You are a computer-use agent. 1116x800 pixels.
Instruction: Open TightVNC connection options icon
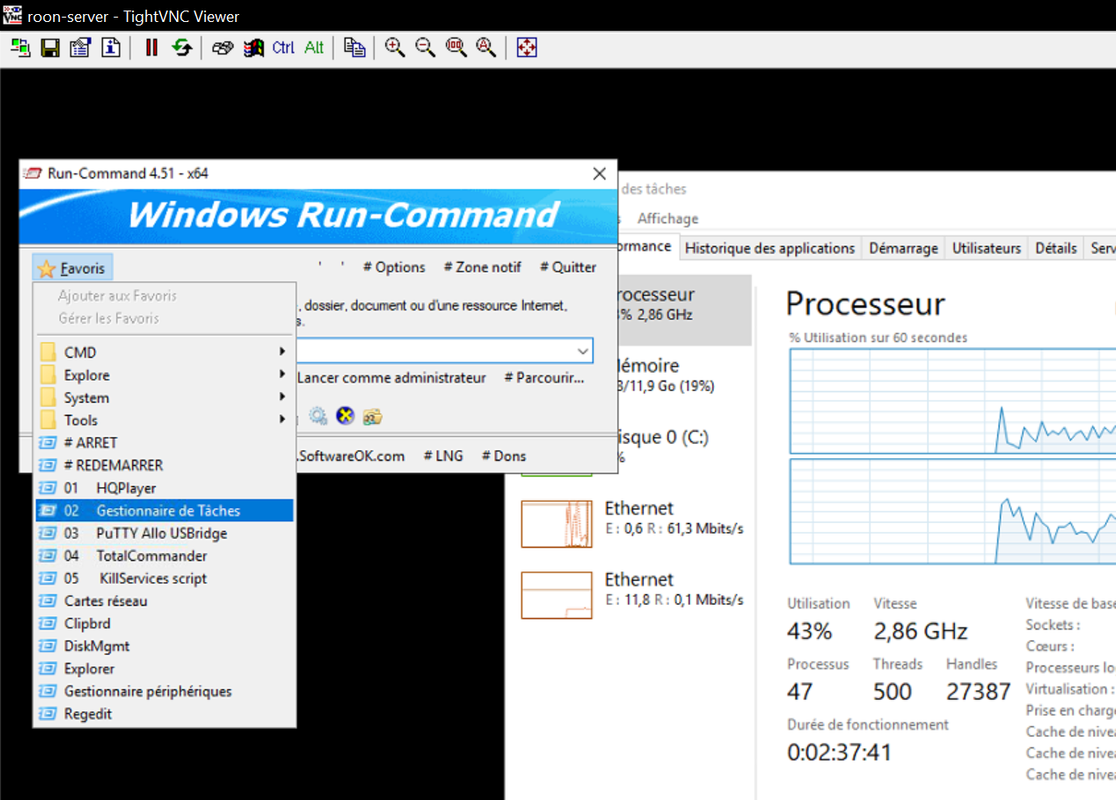pyautogui.click(x=80, y=48)
